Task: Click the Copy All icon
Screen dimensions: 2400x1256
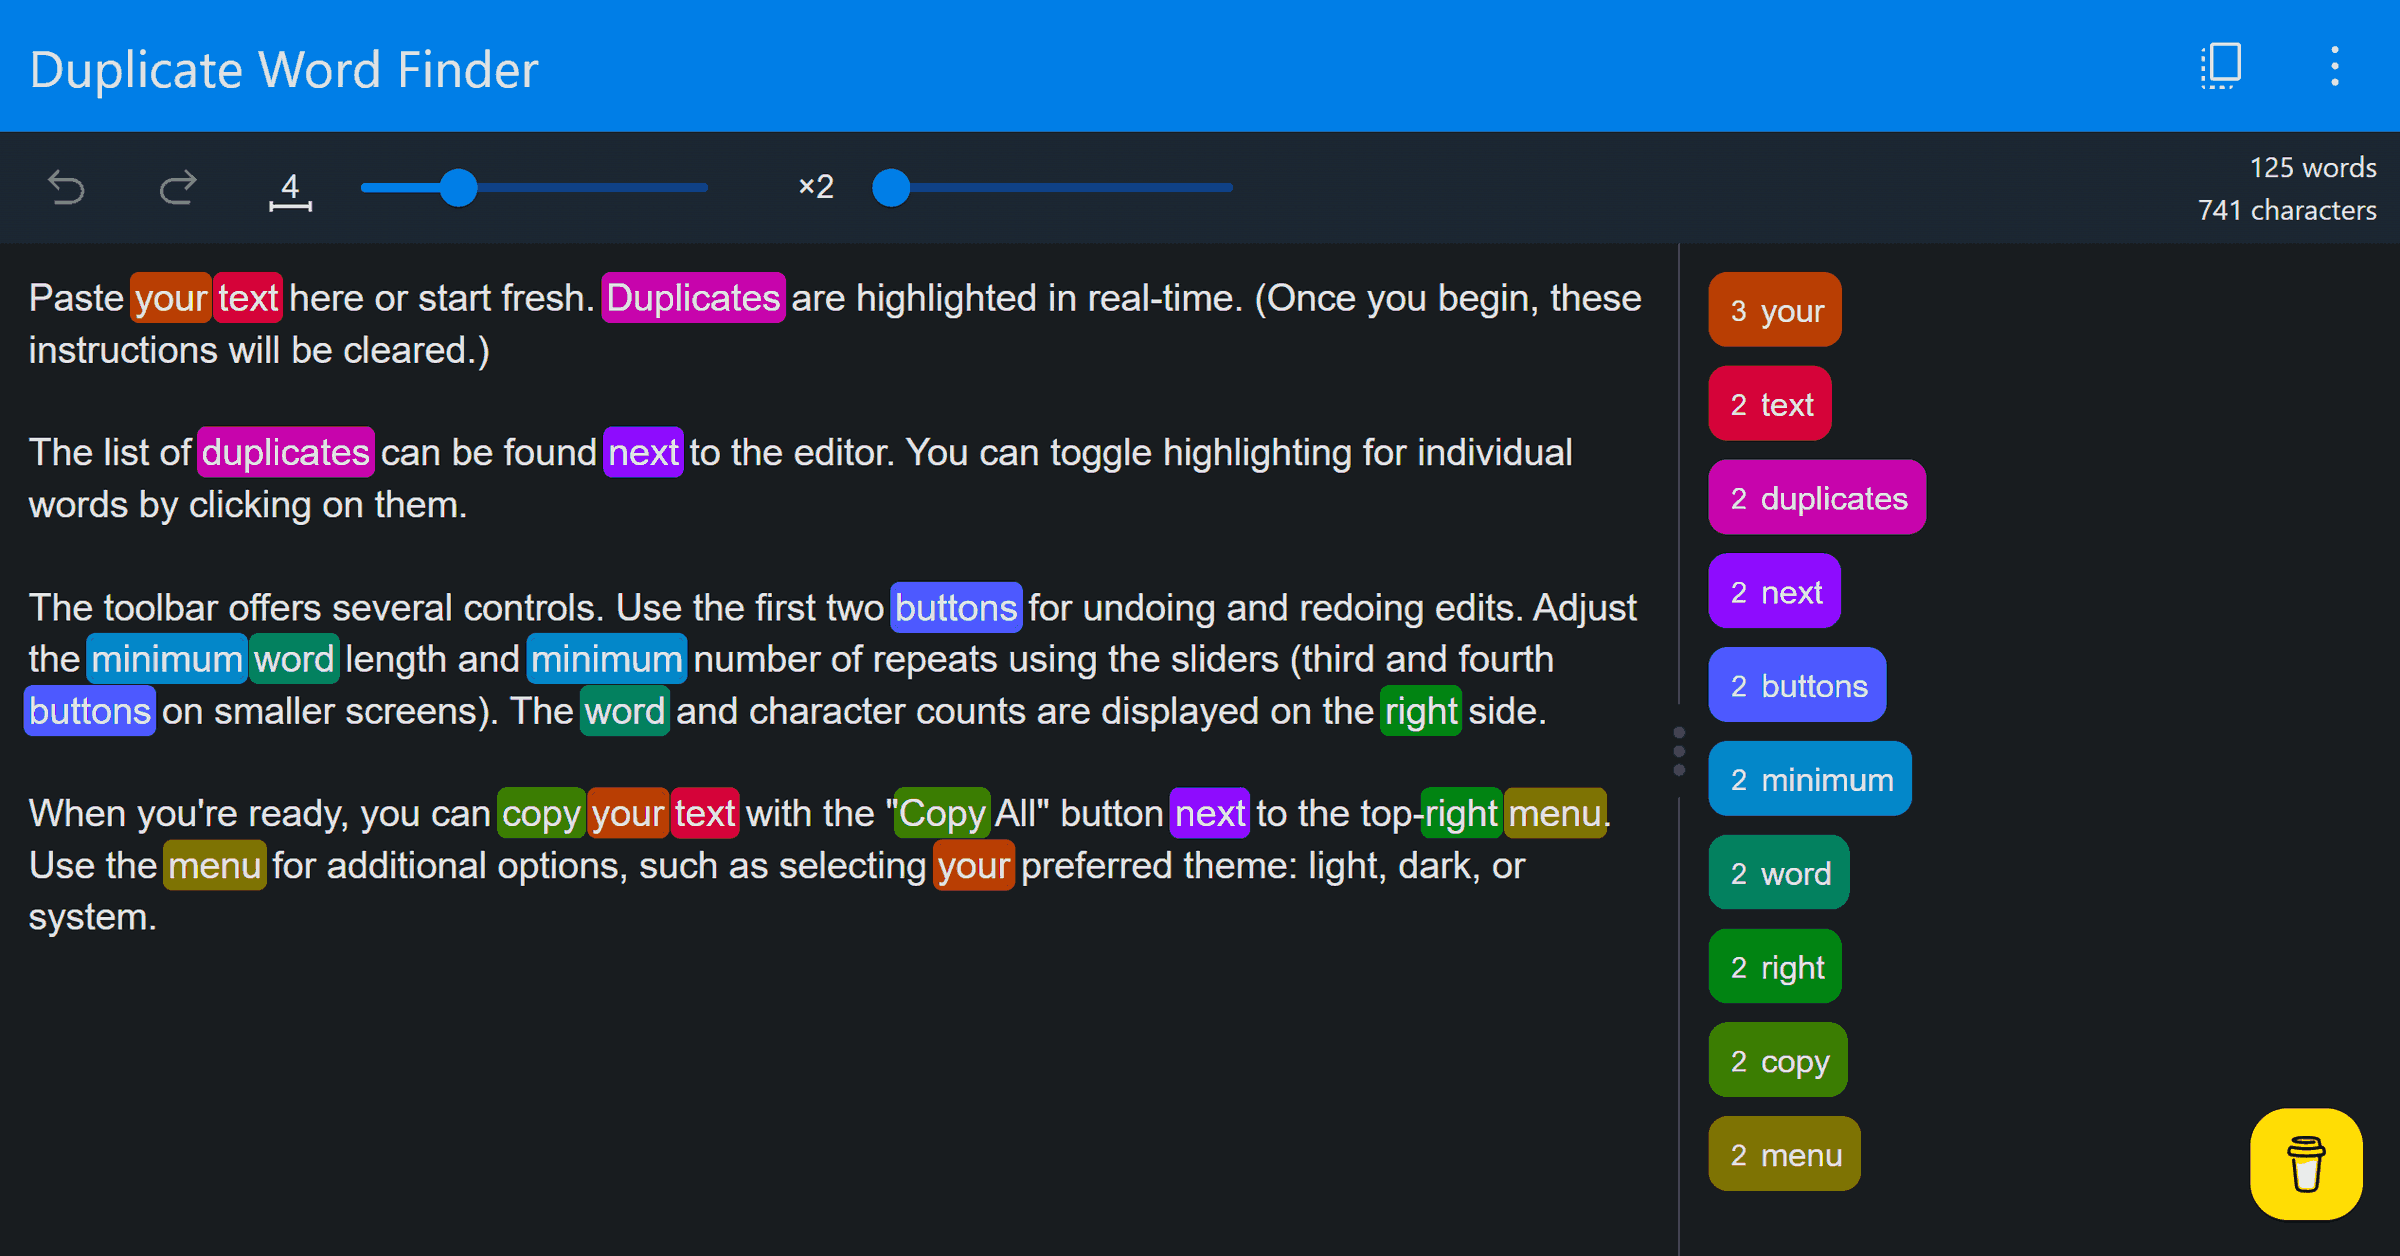Action: (2218, 65)
